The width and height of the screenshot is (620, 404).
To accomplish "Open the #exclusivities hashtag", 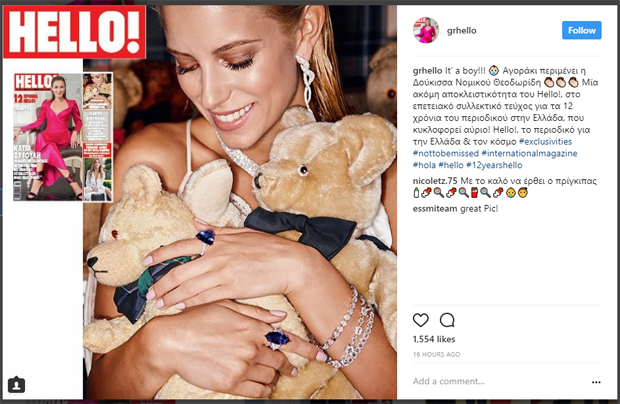I will tap(545, 142).
